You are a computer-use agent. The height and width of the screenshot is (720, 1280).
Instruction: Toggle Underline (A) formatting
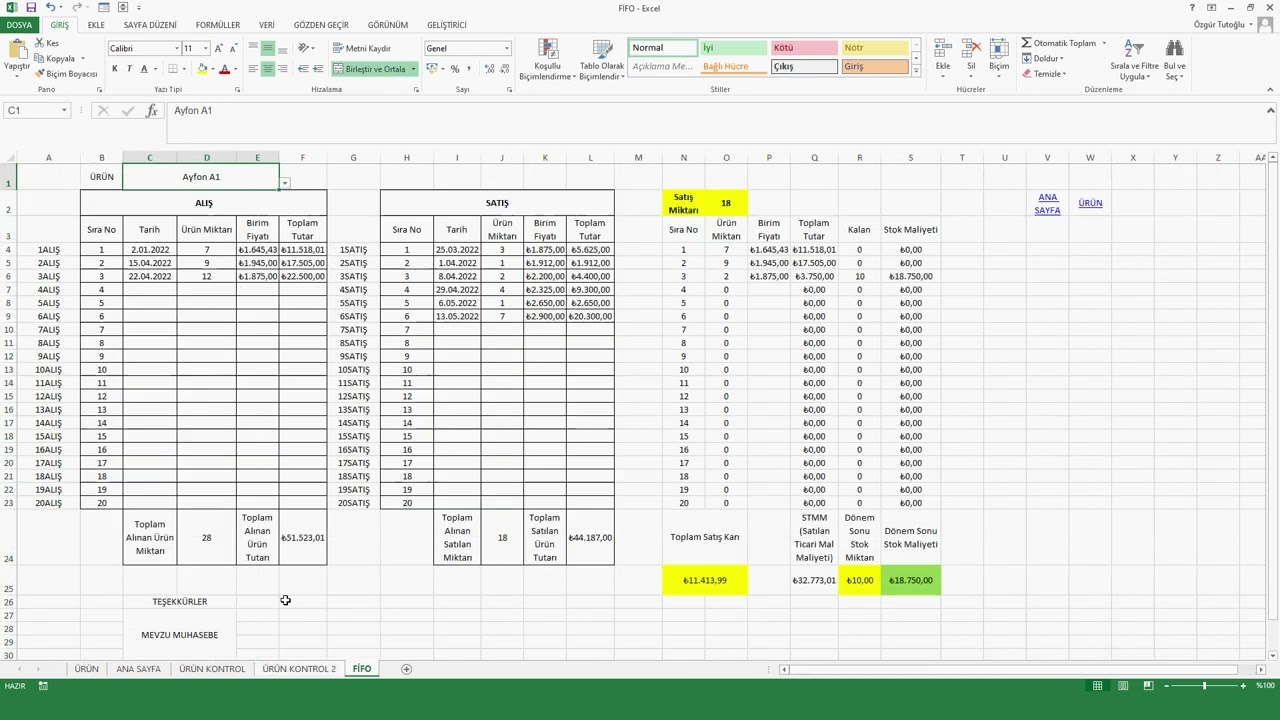144,69
